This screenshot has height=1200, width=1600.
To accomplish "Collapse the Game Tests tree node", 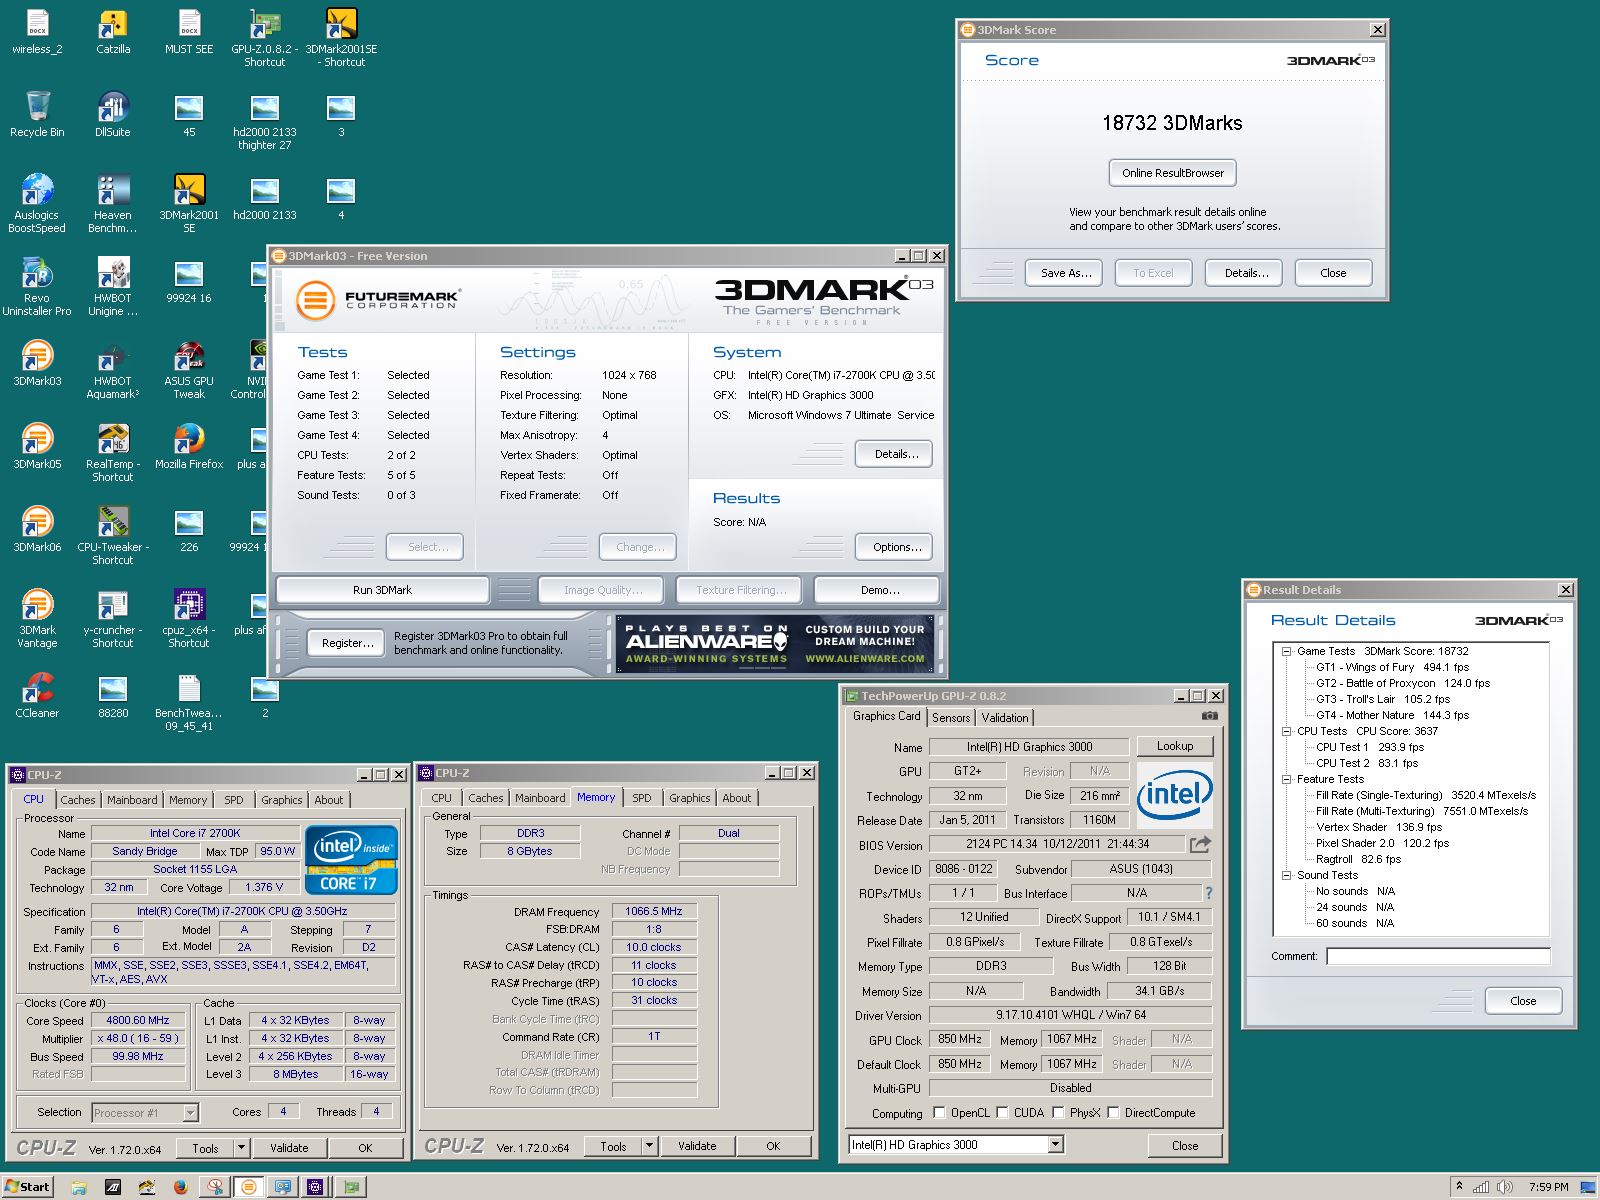I will [1287, 651].
